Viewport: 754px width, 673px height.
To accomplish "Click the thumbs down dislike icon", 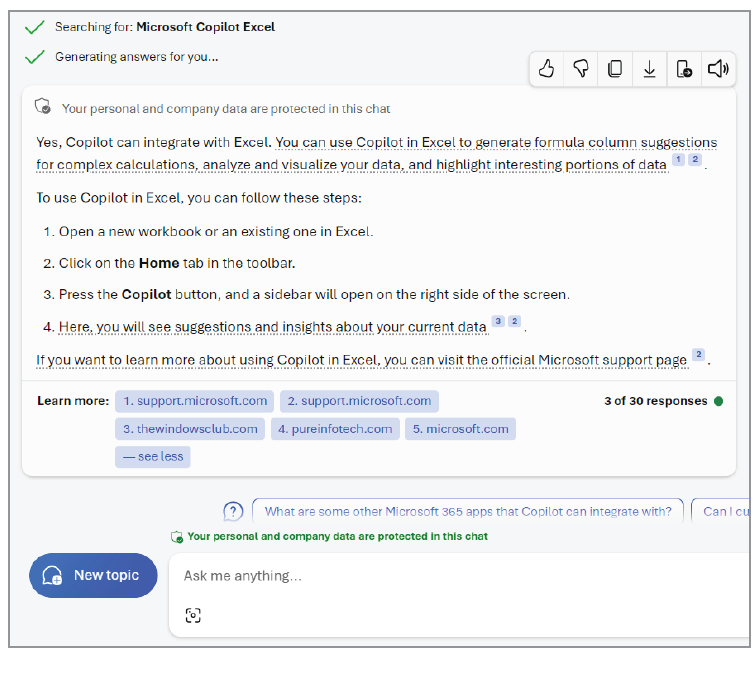I will tap(580, 69).
